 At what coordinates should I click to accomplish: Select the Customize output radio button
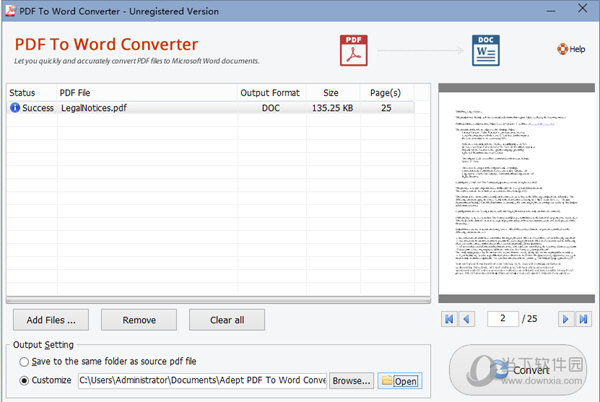pos(24,381)
